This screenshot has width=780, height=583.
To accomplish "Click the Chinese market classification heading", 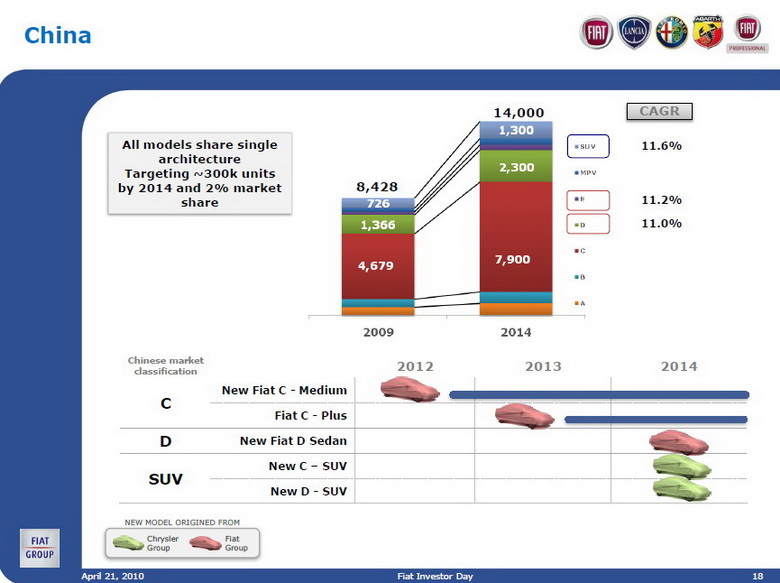I will [x=166, y=366].
